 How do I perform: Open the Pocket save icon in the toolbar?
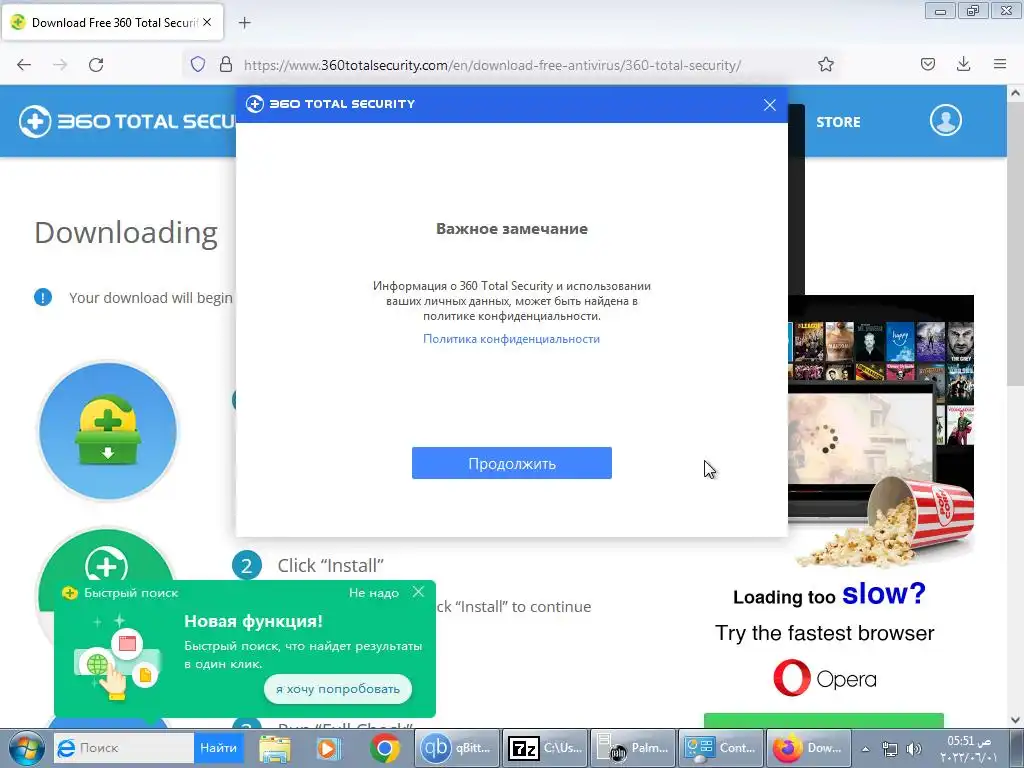click(927, 64)
